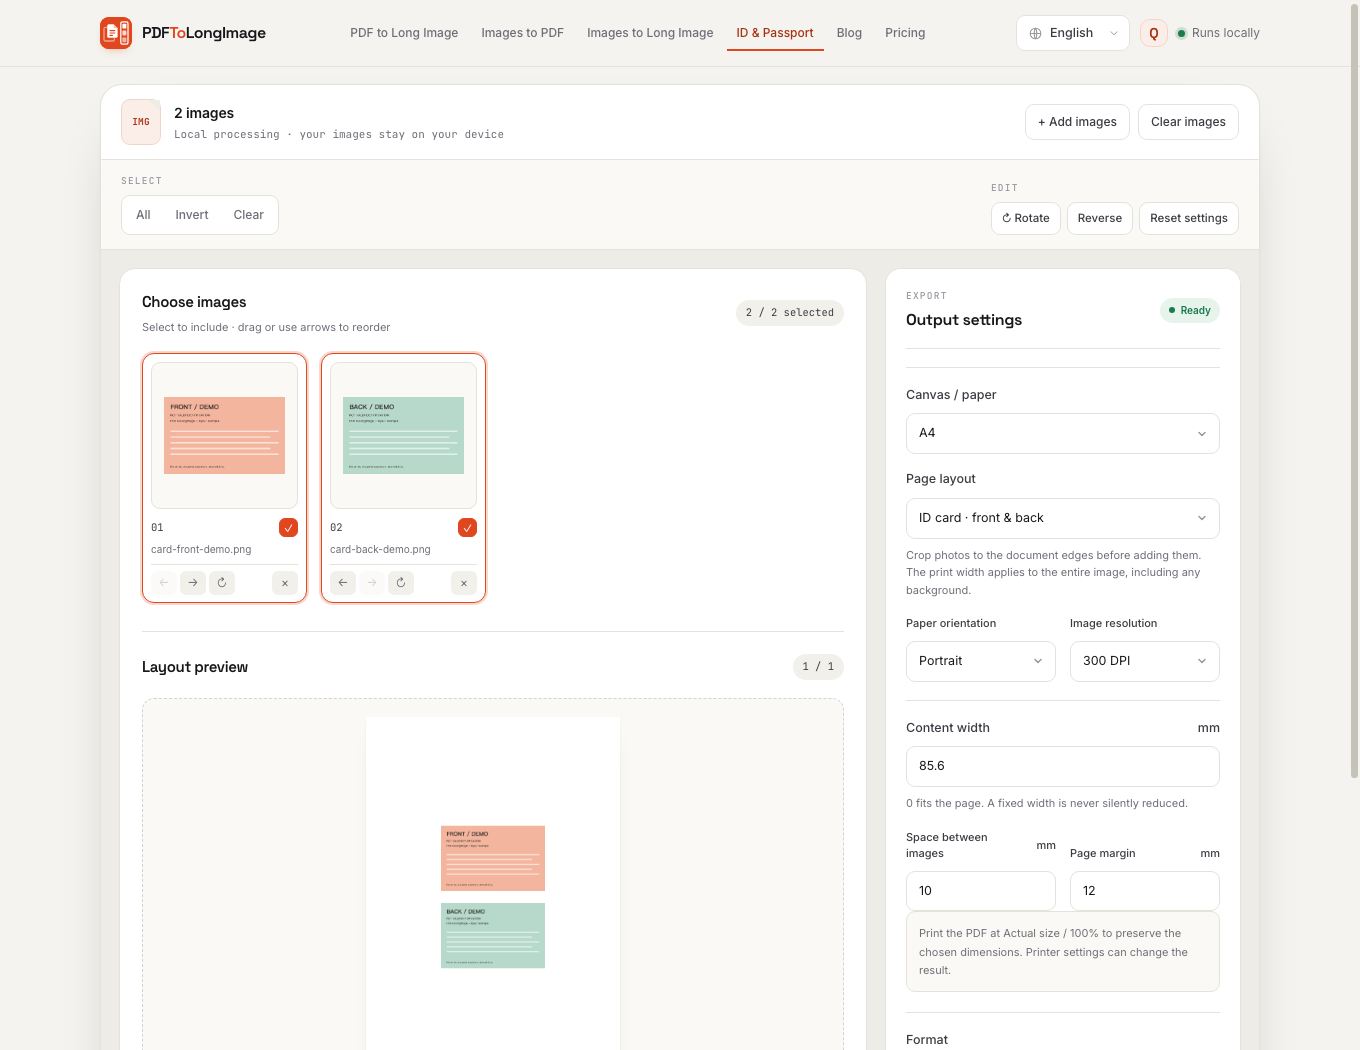The image size is (1360, 1050).
Task: Click the Space between images field
Action: point(981,891)
